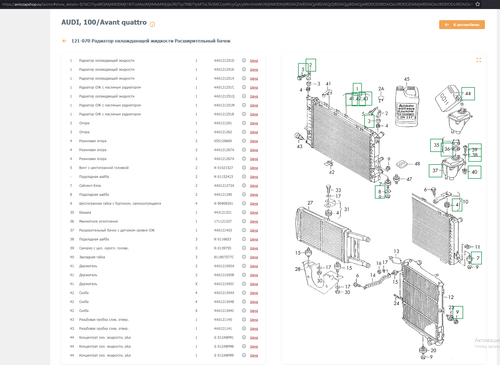Bookmark page with browser star icon

(477, 4)
